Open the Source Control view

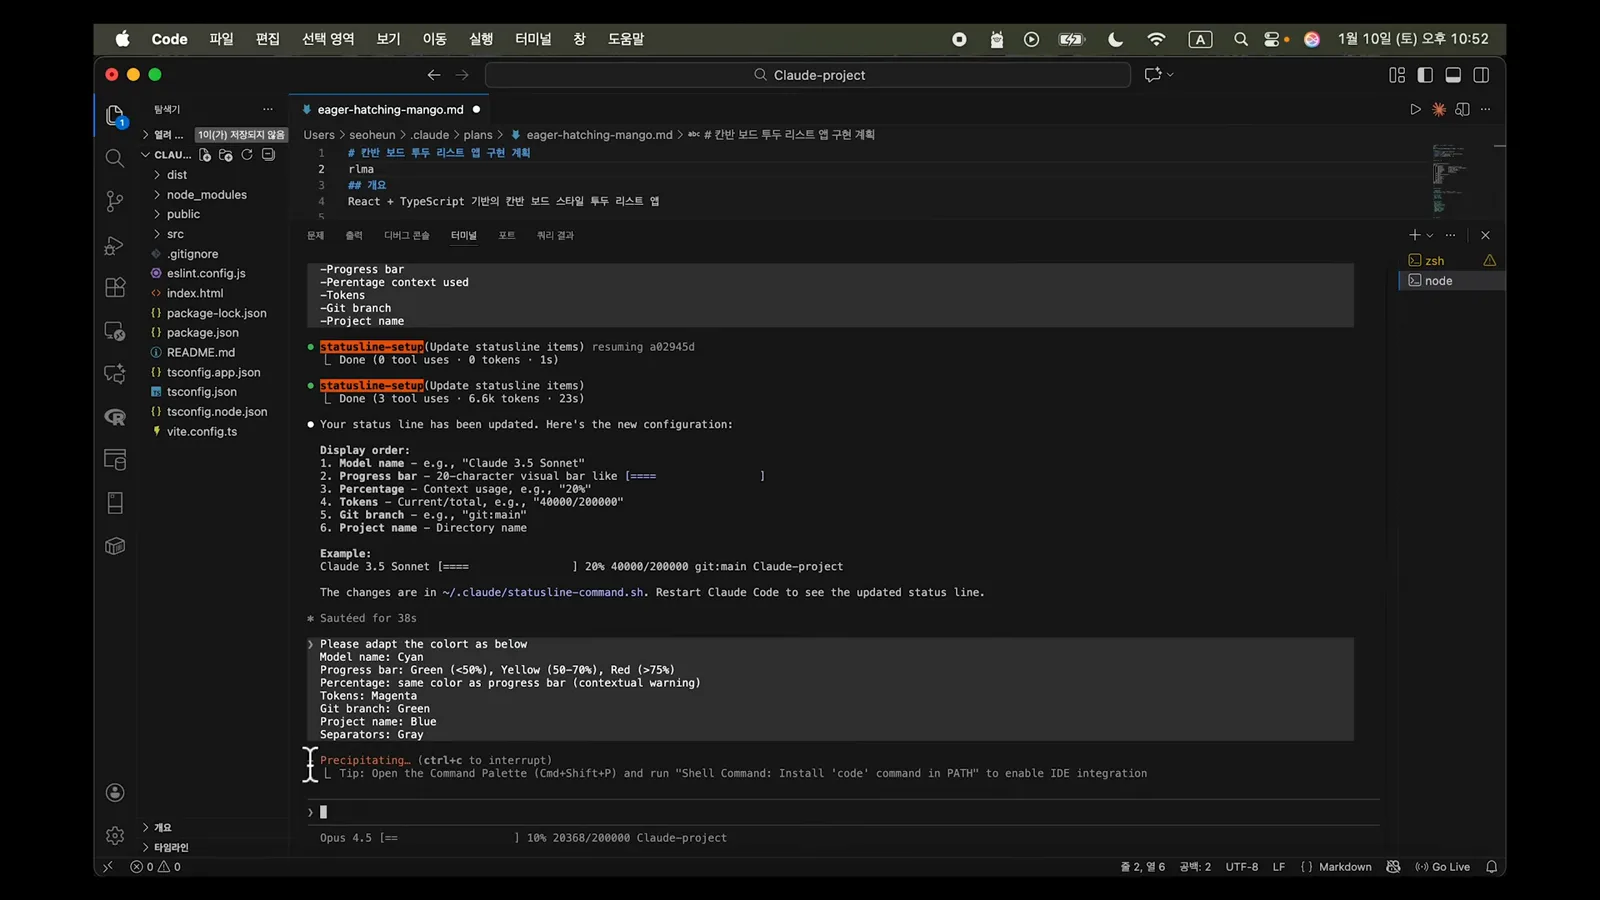[x=115, y=201]
